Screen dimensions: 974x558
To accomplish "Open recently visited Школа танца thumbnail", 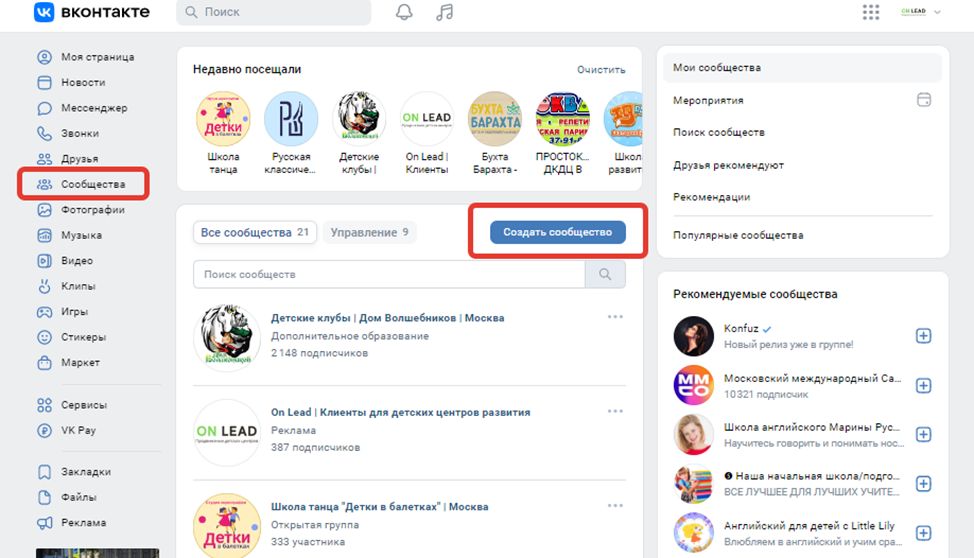I will [x=223, y=119].
